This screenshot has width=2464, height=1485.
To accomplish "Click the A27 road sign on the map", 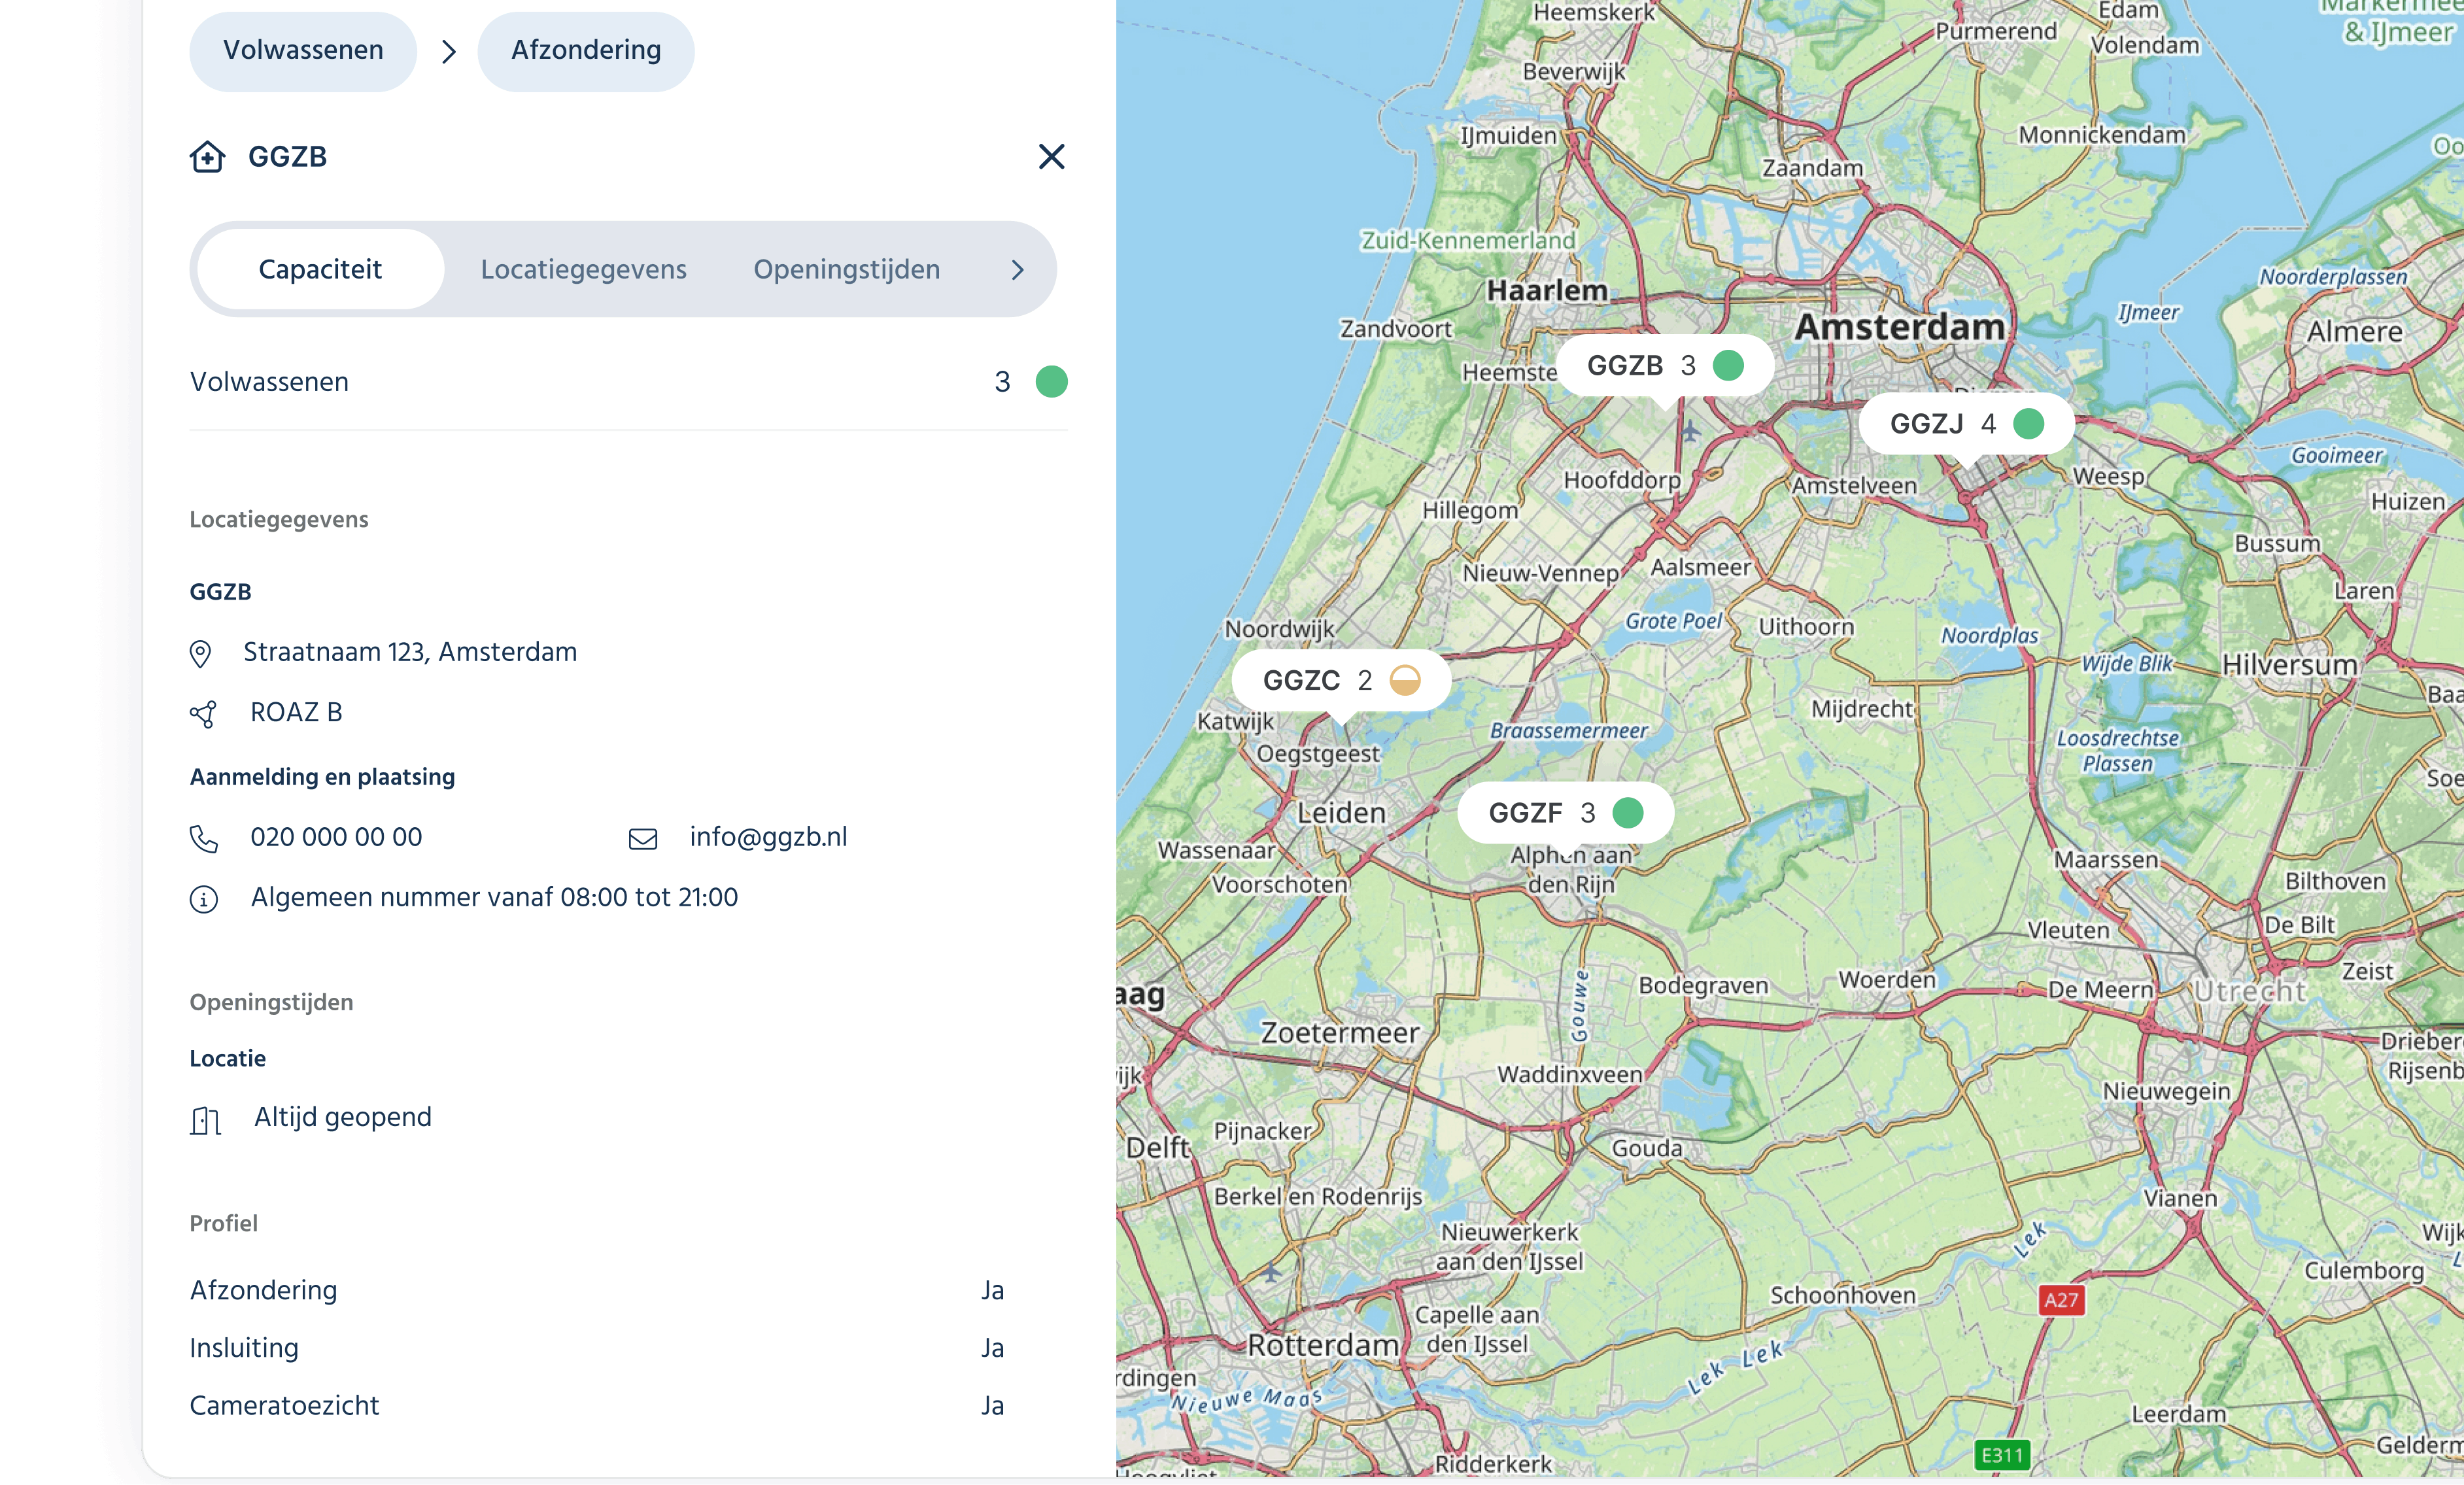I will point(2061,1300).
